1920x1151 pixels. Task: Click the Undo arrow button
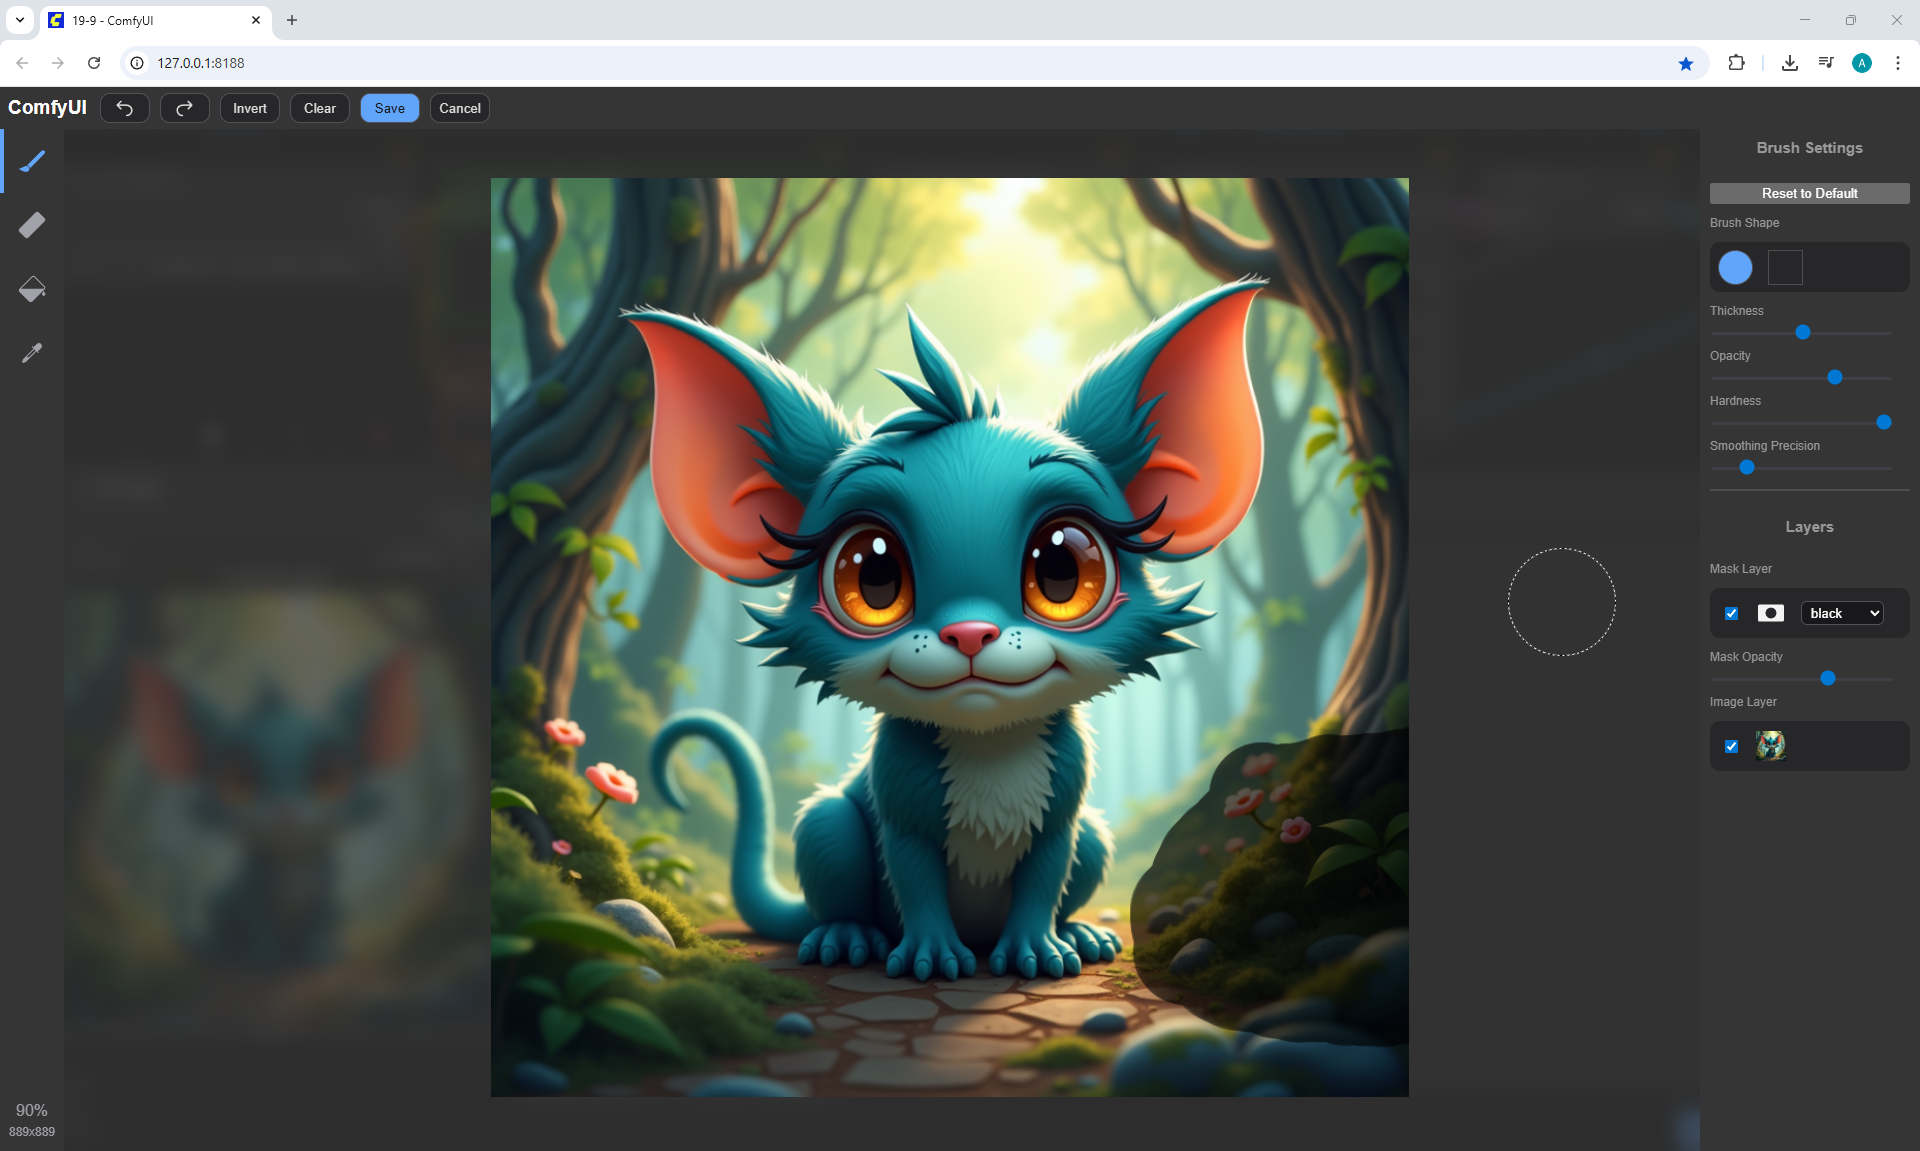[x=125, y=108]
